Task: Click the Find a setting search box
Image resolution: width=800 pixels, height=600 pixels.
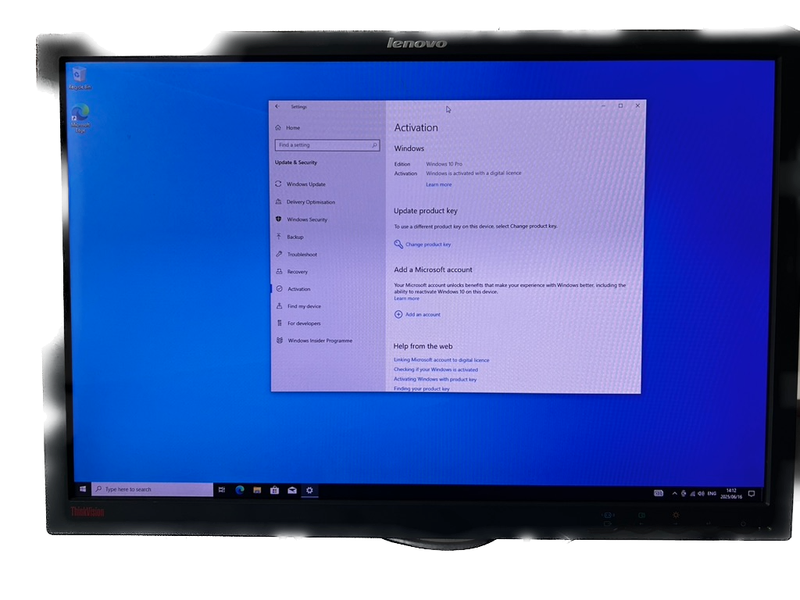Action: point(327,145)
